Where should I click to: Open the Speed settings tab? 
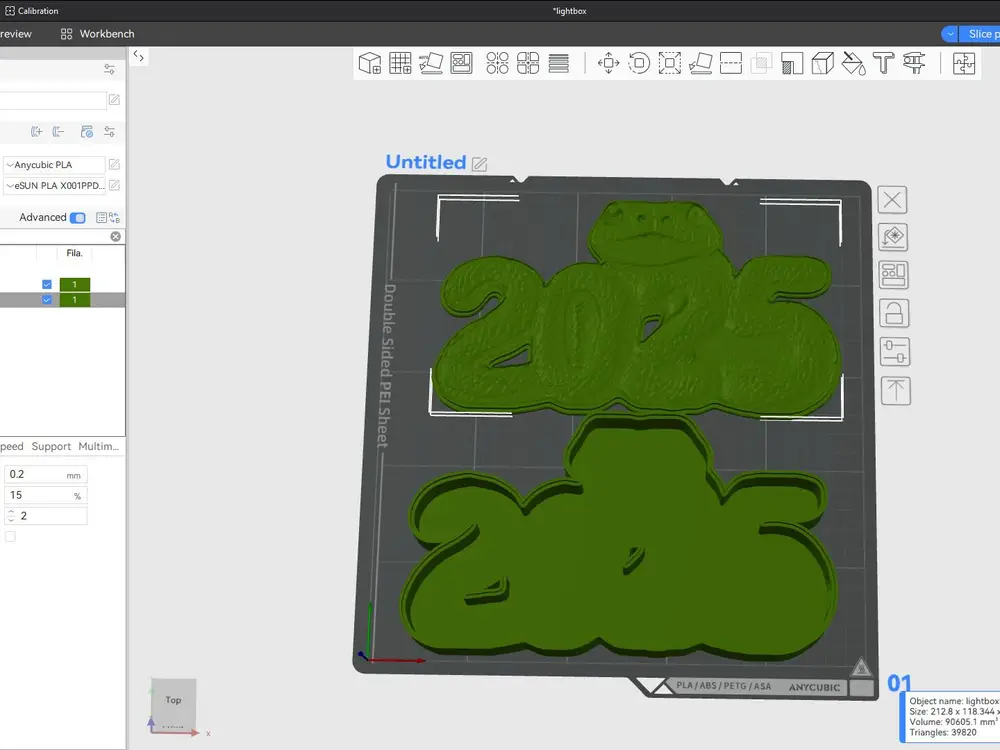click(x=11, y=446)
